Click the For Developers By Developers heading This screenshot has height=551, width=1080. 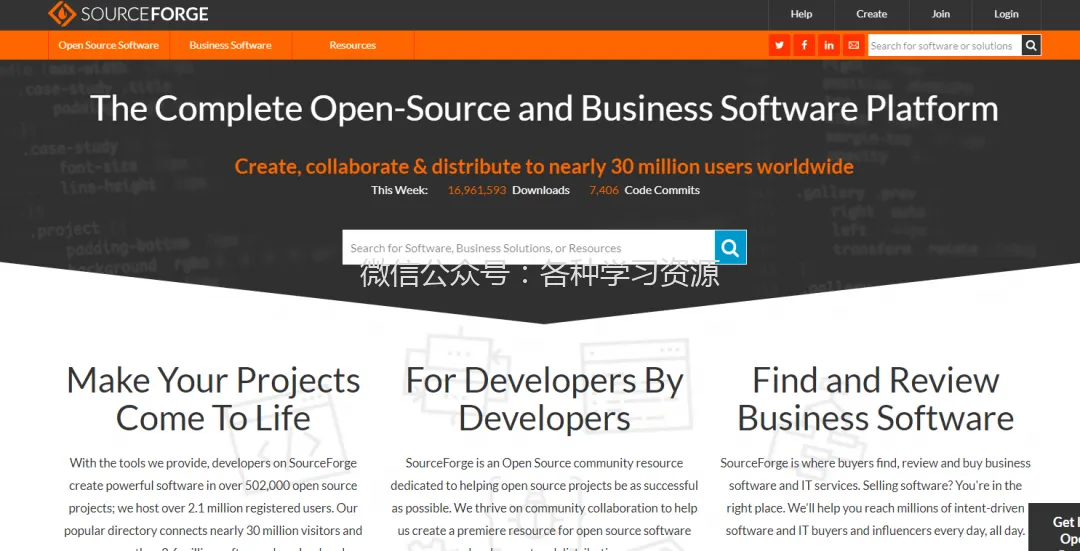[544, 399]
